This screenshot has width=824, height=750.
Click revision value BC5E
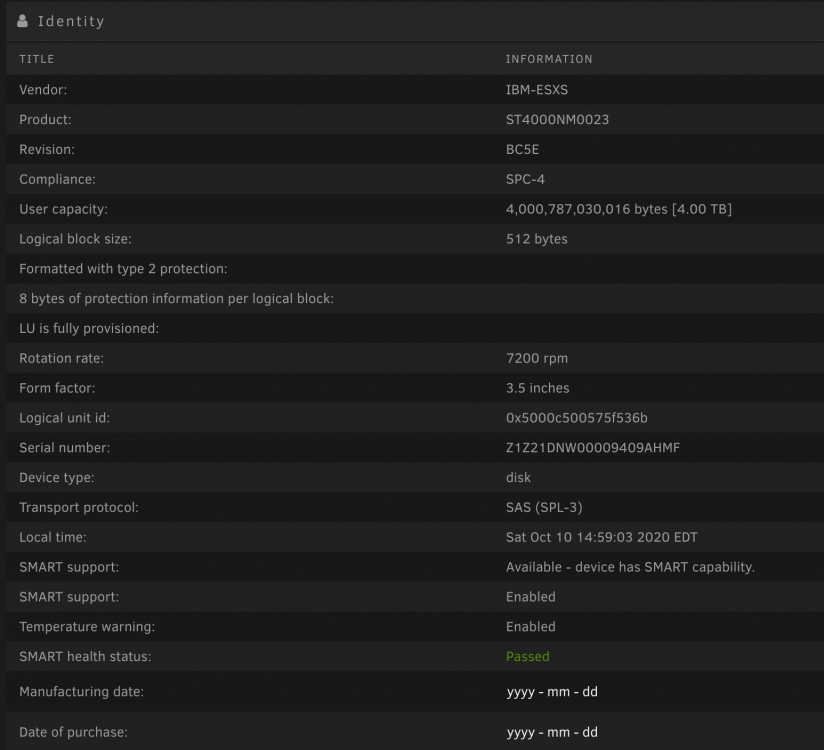tap(522, 150)
